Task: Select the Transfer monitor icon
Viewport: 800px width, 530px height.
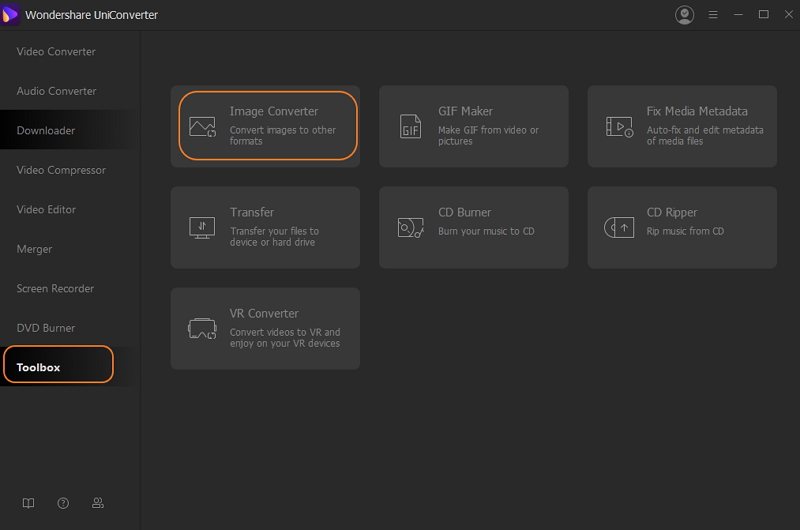Action: (202, 228)
